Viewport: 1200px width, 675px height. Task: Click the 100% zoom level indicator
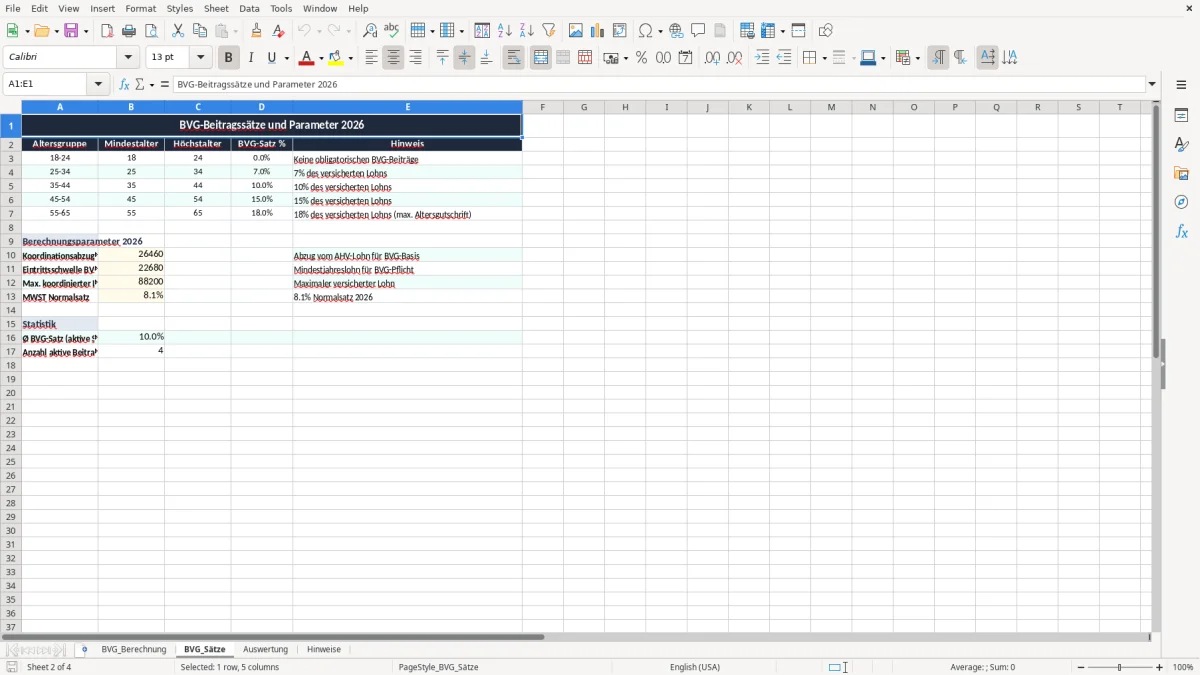pyautogui.click(x=1182, y=667)
